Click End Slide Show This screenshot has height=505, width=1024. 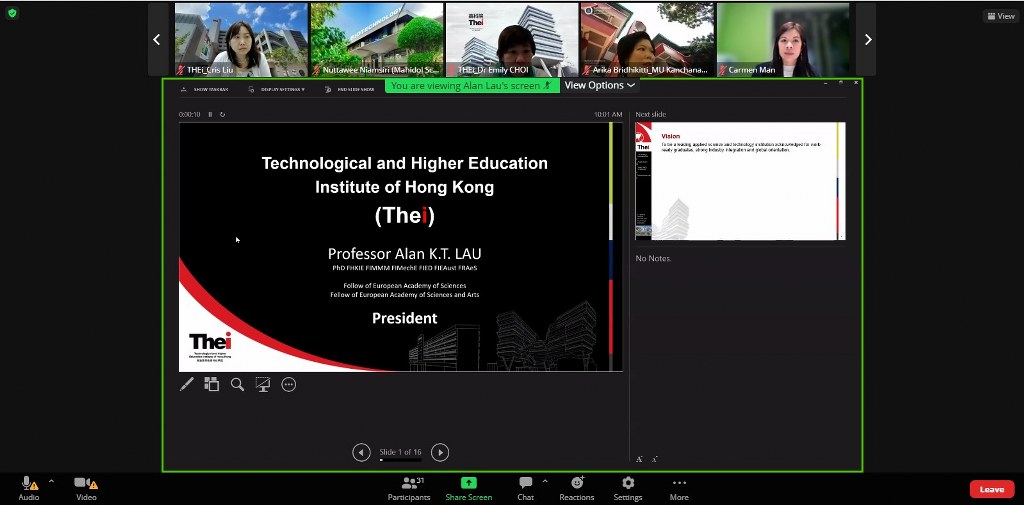tap(349, 90)
